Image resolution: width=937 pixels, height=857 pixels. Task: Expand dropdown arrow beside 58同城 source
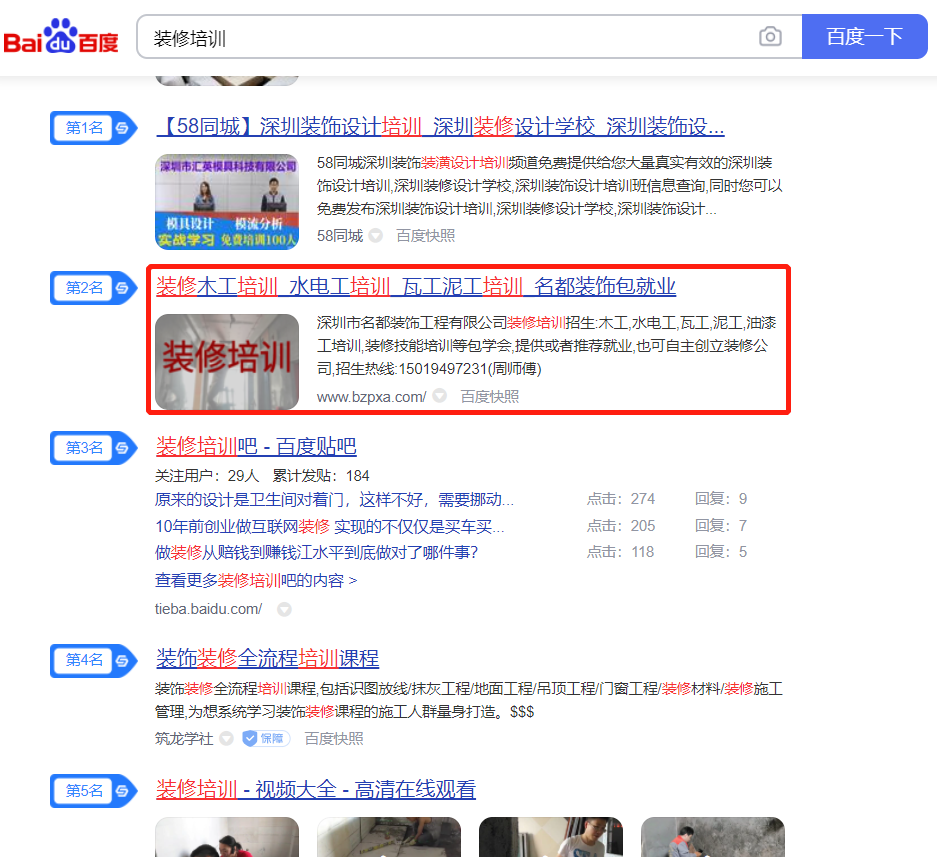[375, 235]
